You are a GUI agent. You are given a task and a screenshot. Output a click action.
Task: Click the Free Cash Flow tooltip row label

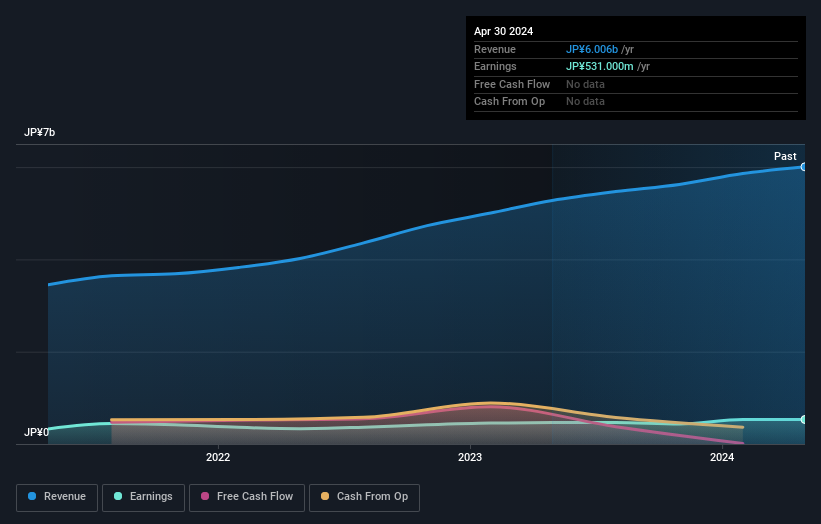coord(512,84)
